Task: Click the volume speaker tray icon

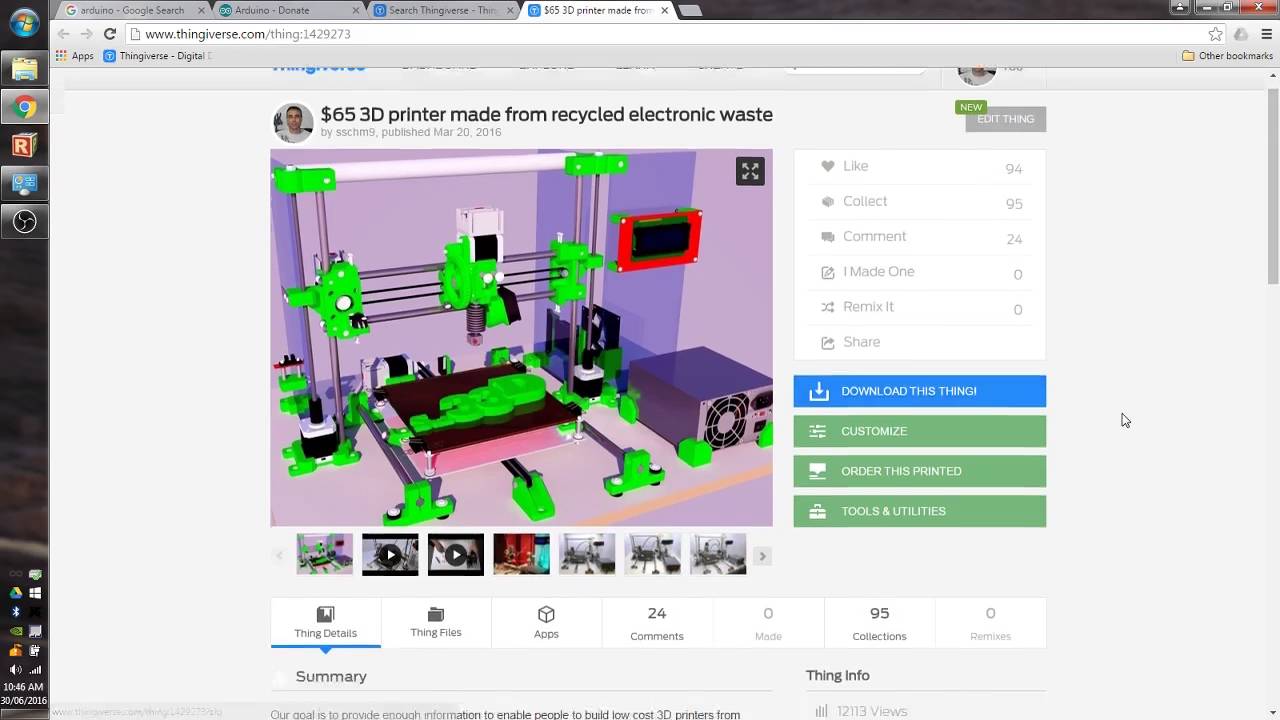Action: pyautogui.click(x=16, y=669)
